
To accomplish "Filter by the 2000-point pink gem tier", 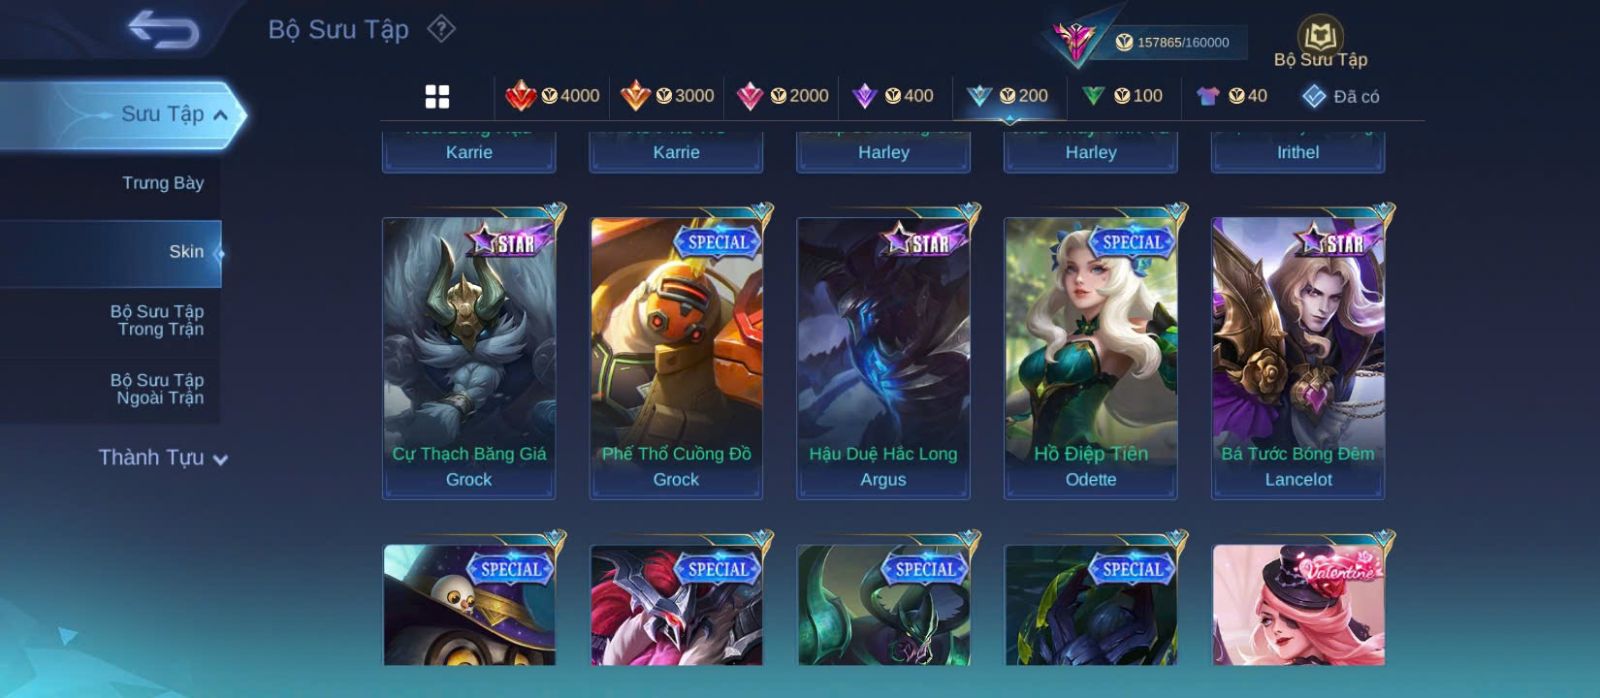I will [x=782, y=96].
